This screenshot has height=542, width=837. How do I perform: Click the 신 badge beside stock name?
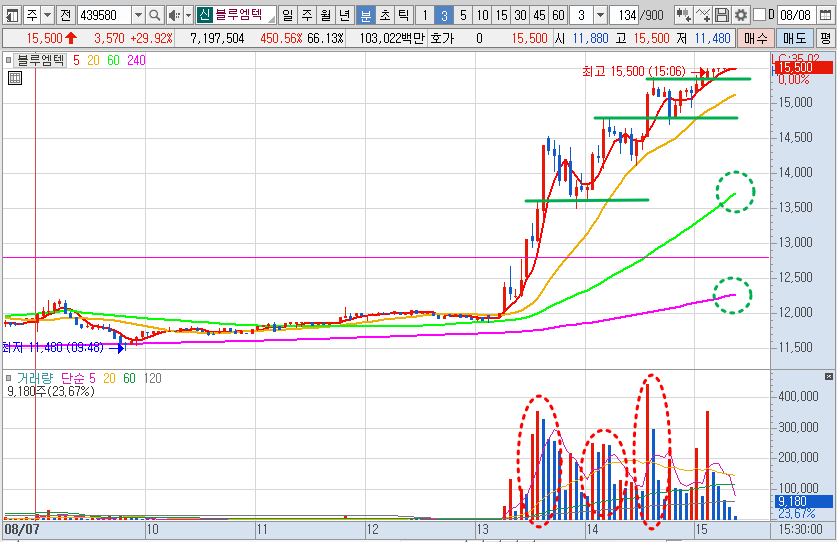point(204,15)
